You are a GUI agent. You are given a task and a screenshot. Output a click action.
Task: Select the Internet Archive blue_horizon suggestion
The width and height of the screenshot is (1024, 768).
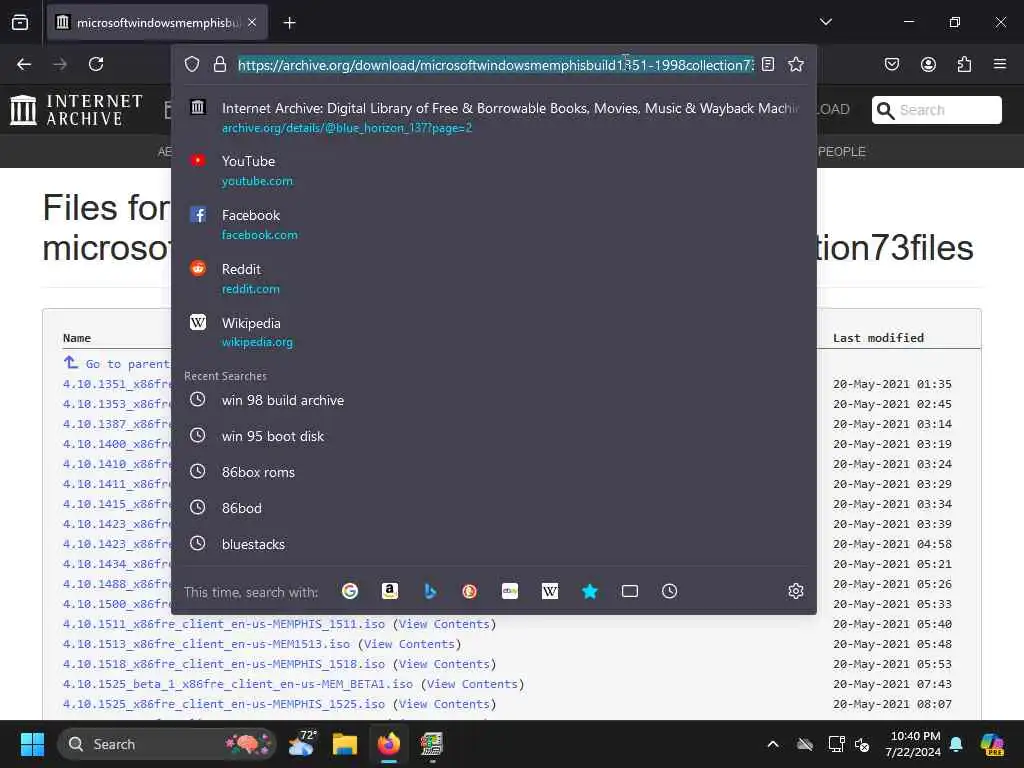pyautogui.click(x=494, y=117)
